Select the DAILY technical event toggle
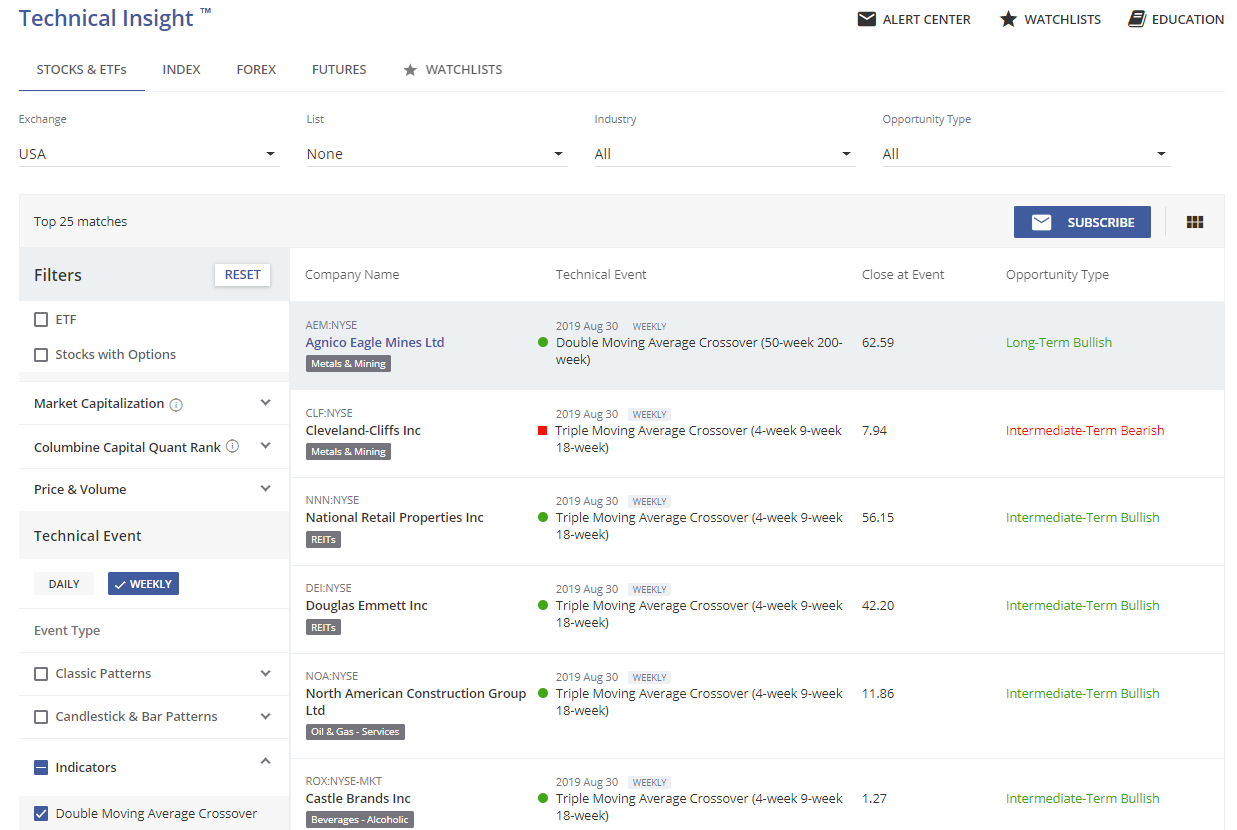 [64, 584]
